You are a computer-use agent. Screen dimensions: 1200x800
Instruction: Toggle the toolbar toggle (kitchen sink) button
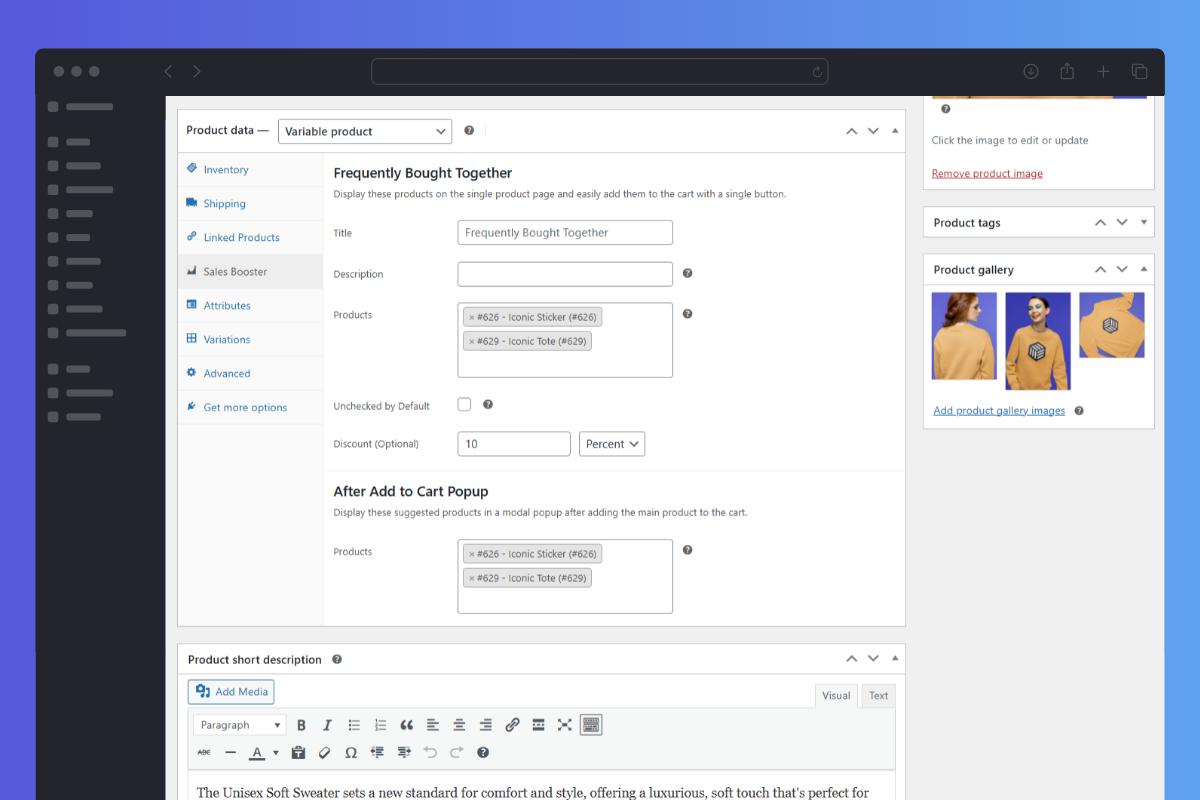click(x=591, y=725)
